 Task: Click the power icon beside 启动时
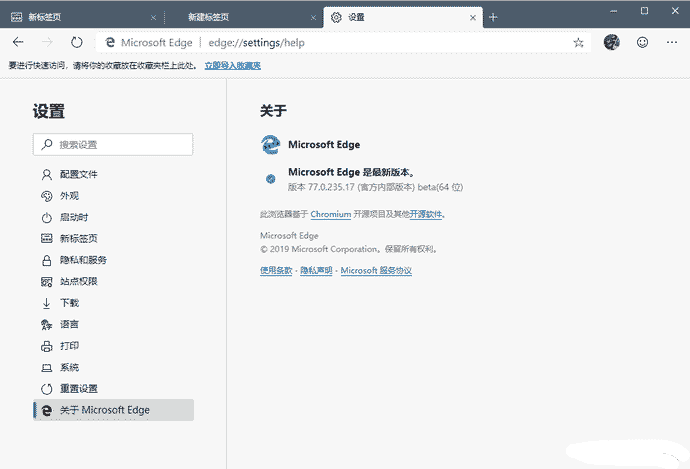(x=46, y=218)
